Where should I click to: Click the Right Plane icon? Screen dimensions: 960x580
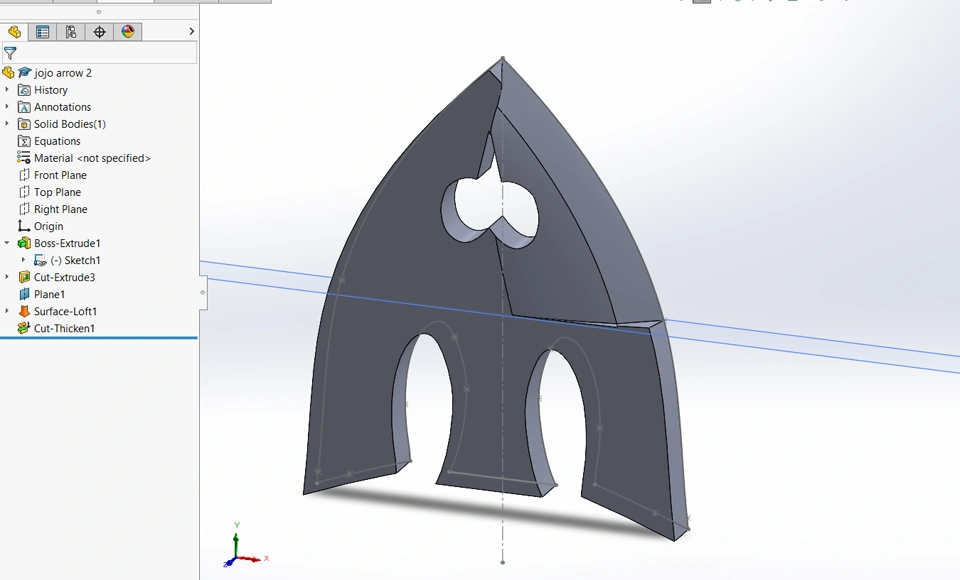[x=24, y=209]
